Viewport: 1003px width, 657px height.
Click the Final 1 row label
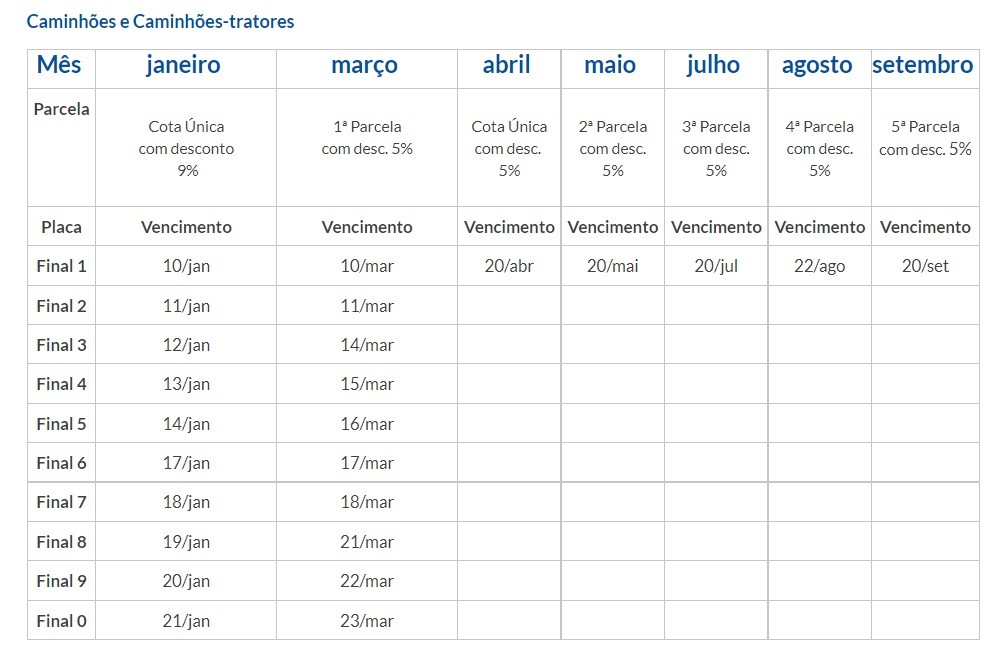62,266
